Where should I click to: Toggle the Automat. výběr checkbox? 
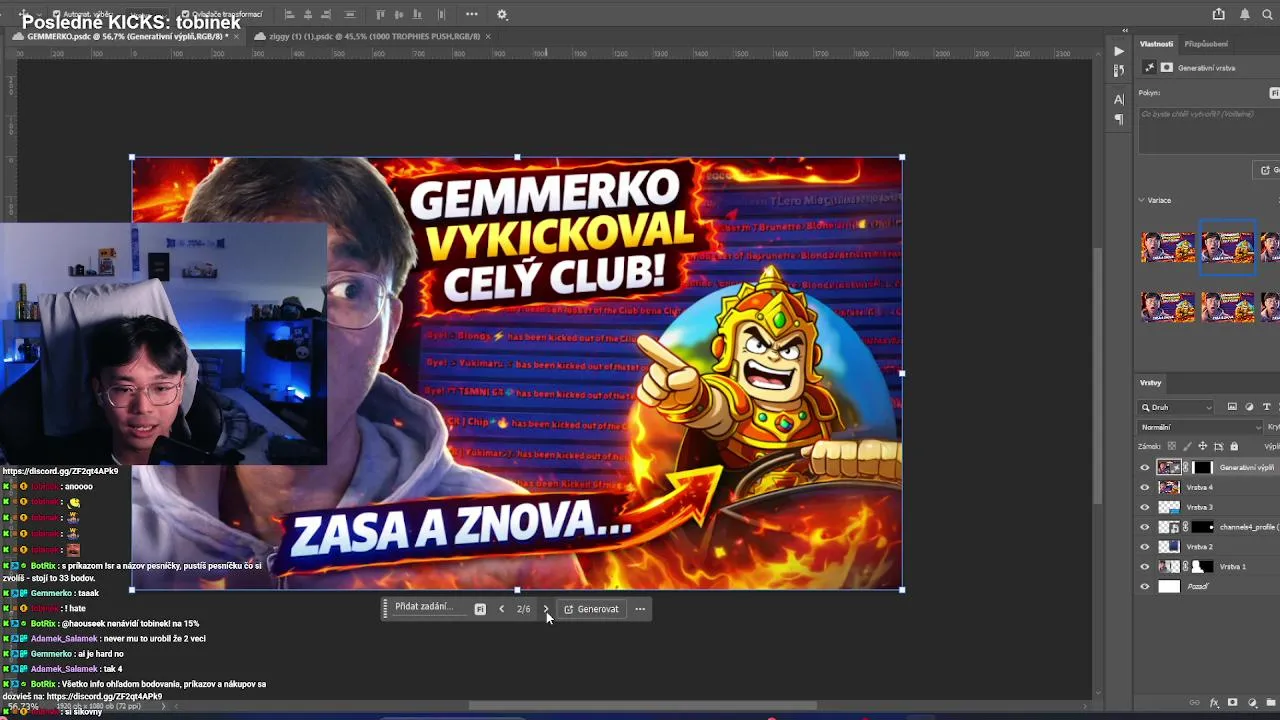56,14
